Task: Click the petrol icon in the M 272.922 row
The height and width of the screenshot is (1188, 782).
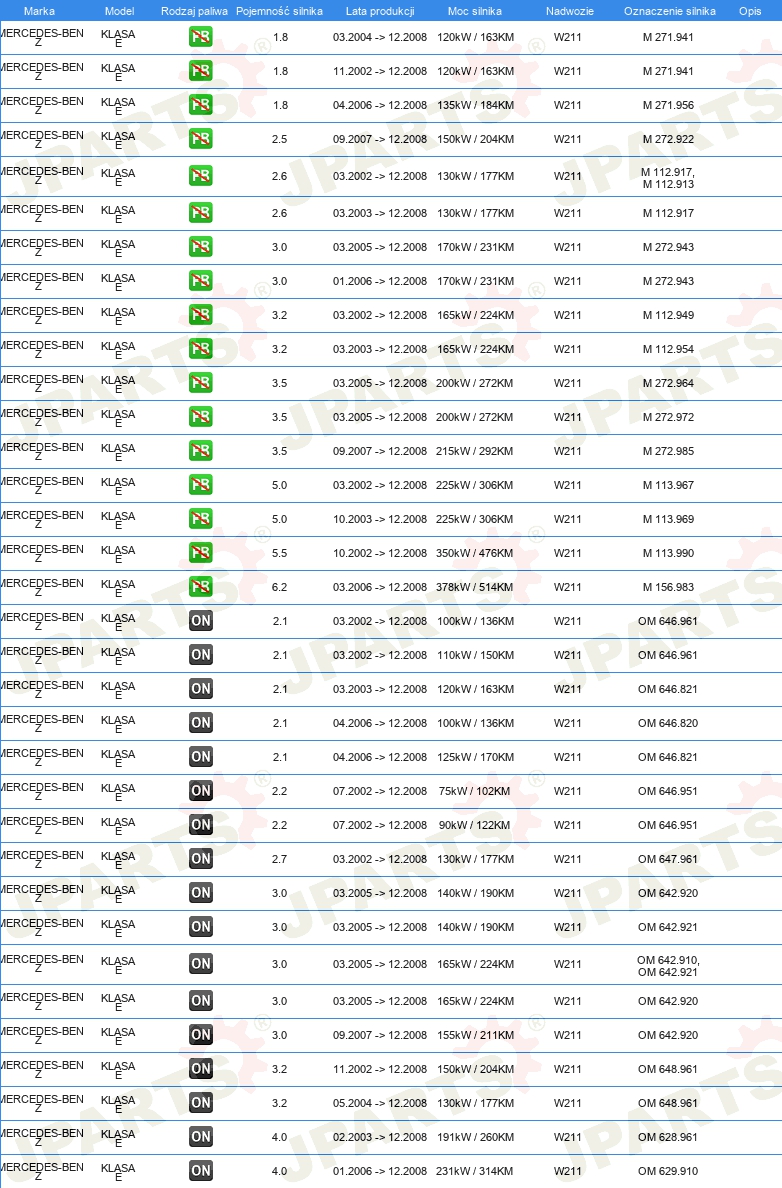Action: tap(201, 139)
